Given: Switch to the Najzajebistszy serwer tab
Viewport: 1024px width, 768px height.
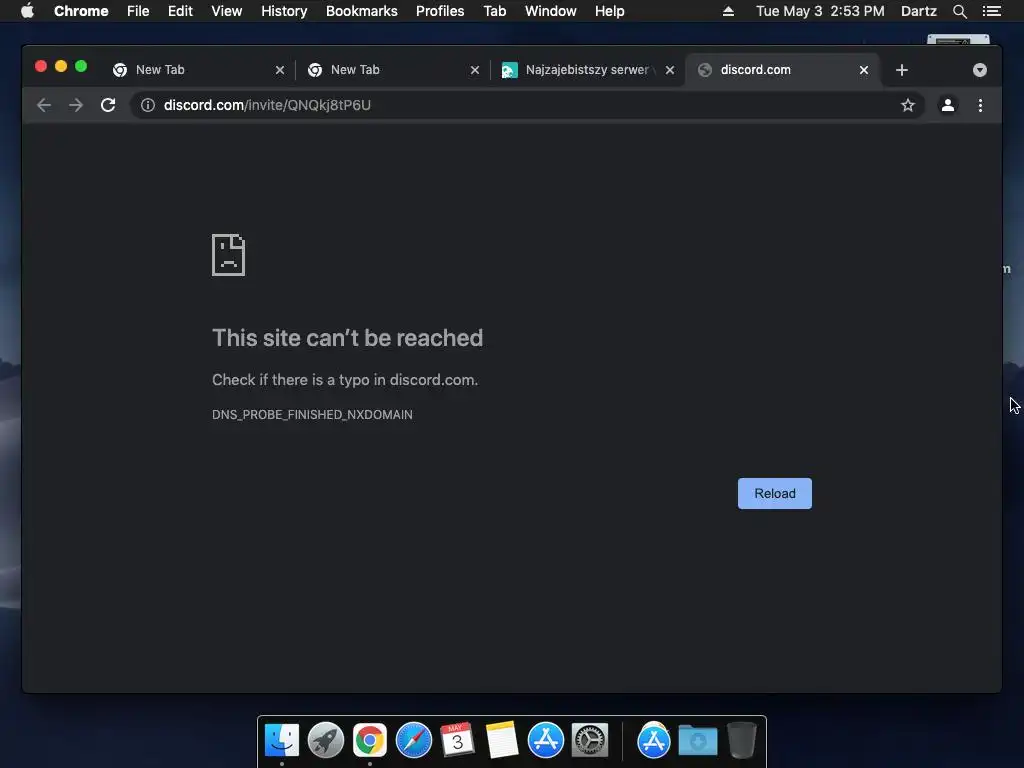Looking at the screenshot, I should pos(587,70).
